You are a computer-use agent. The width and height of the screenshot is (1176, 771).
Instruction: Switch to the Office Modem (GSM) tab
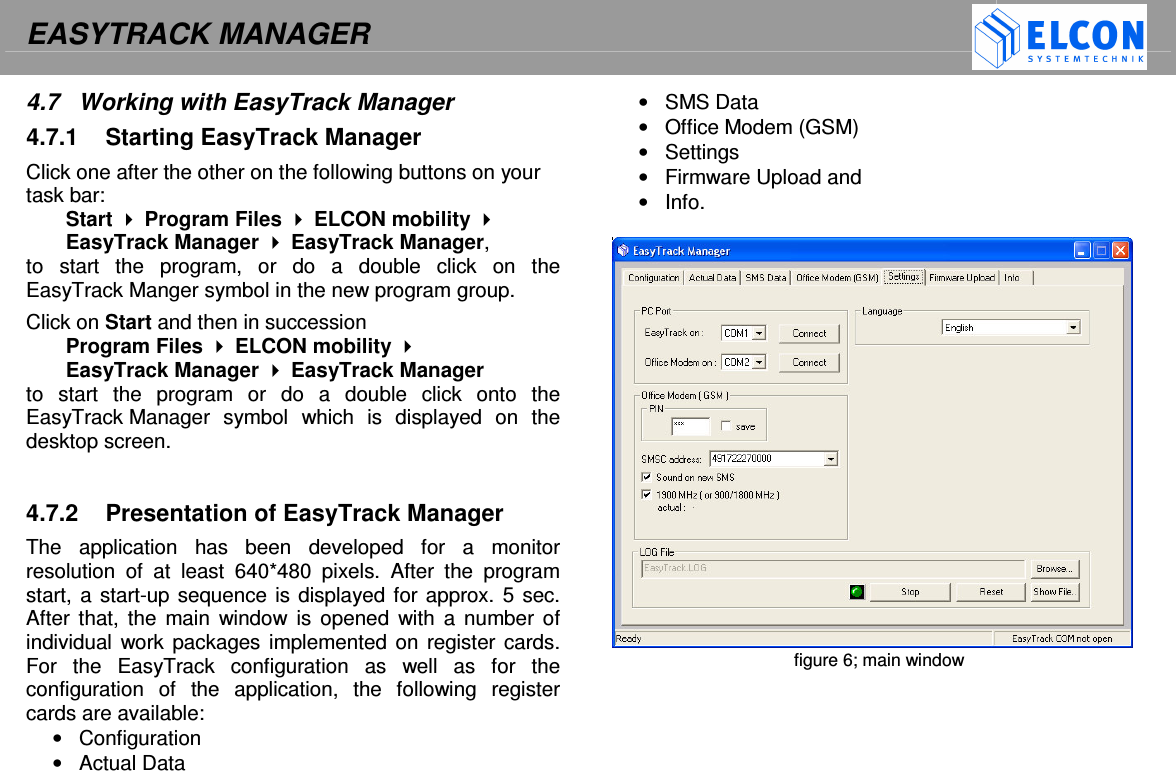point(837,277)
